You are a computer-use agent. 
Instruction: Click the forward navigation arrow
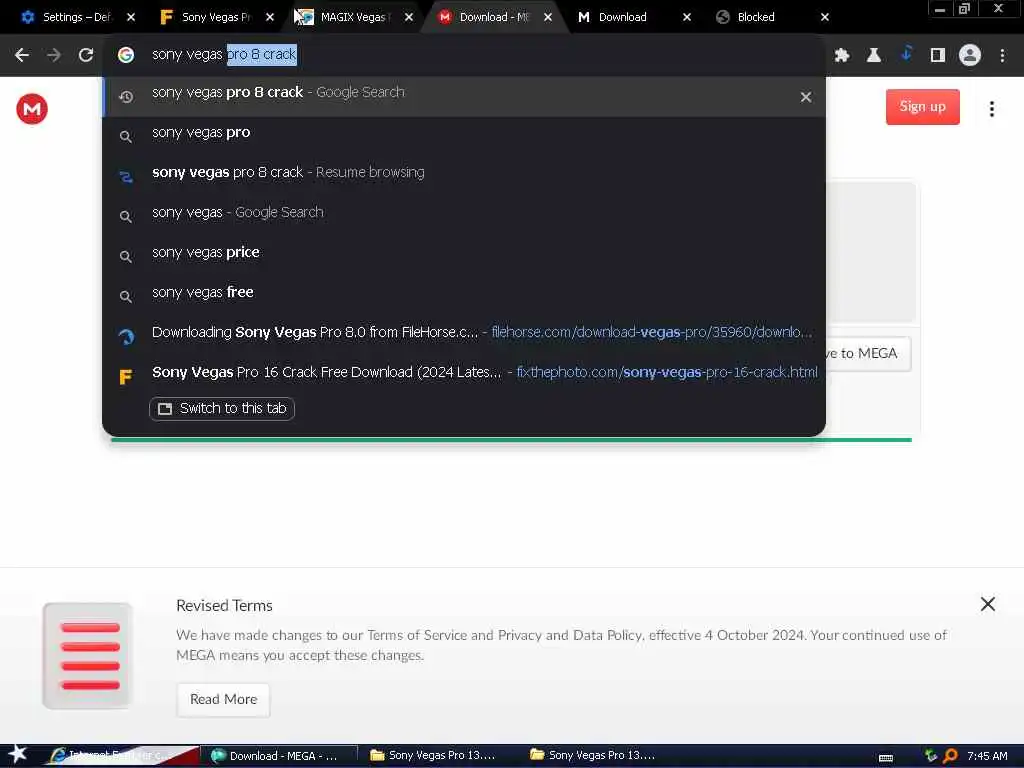click(54, 56)
